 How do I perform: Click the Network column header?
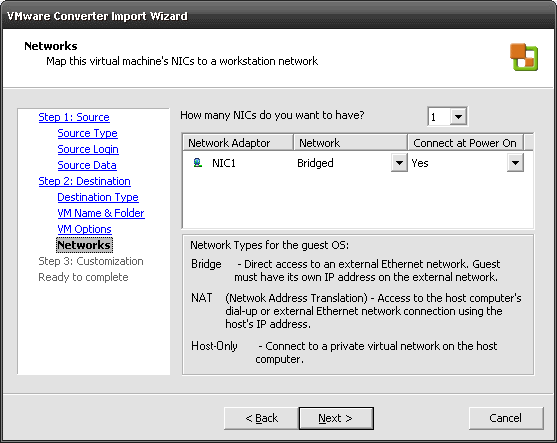tap(350, 143)
